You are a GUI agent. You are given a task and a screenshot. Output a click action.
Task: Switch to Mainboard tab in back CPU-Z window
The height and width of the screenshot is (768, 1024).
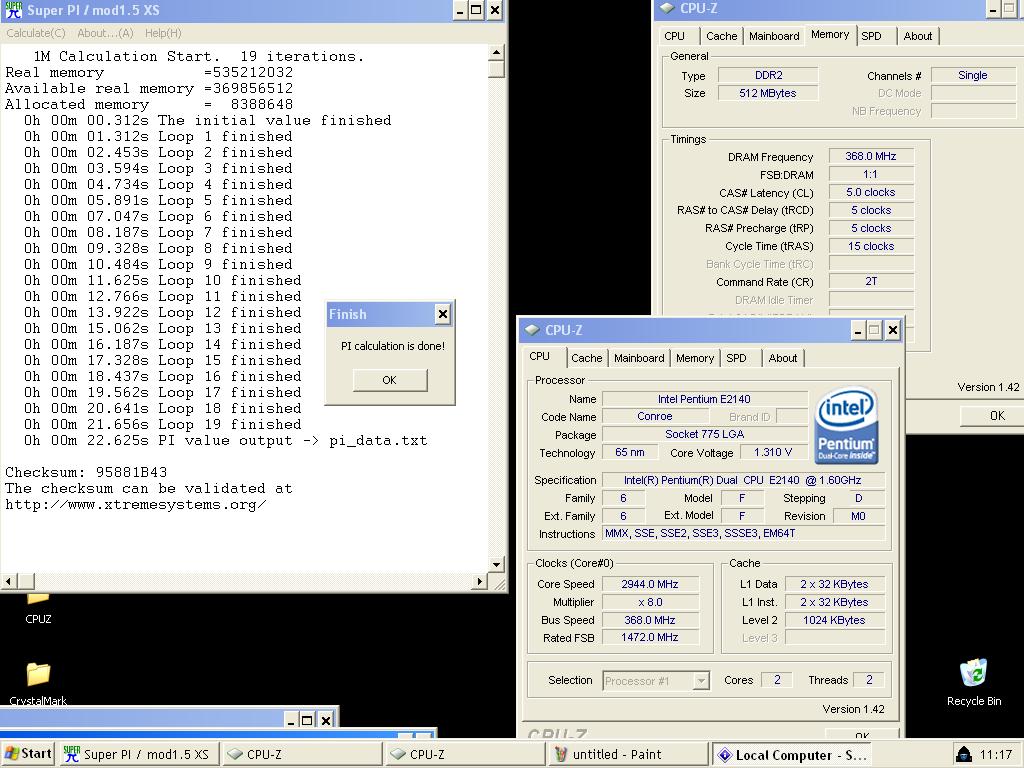(x=774, y=37)
